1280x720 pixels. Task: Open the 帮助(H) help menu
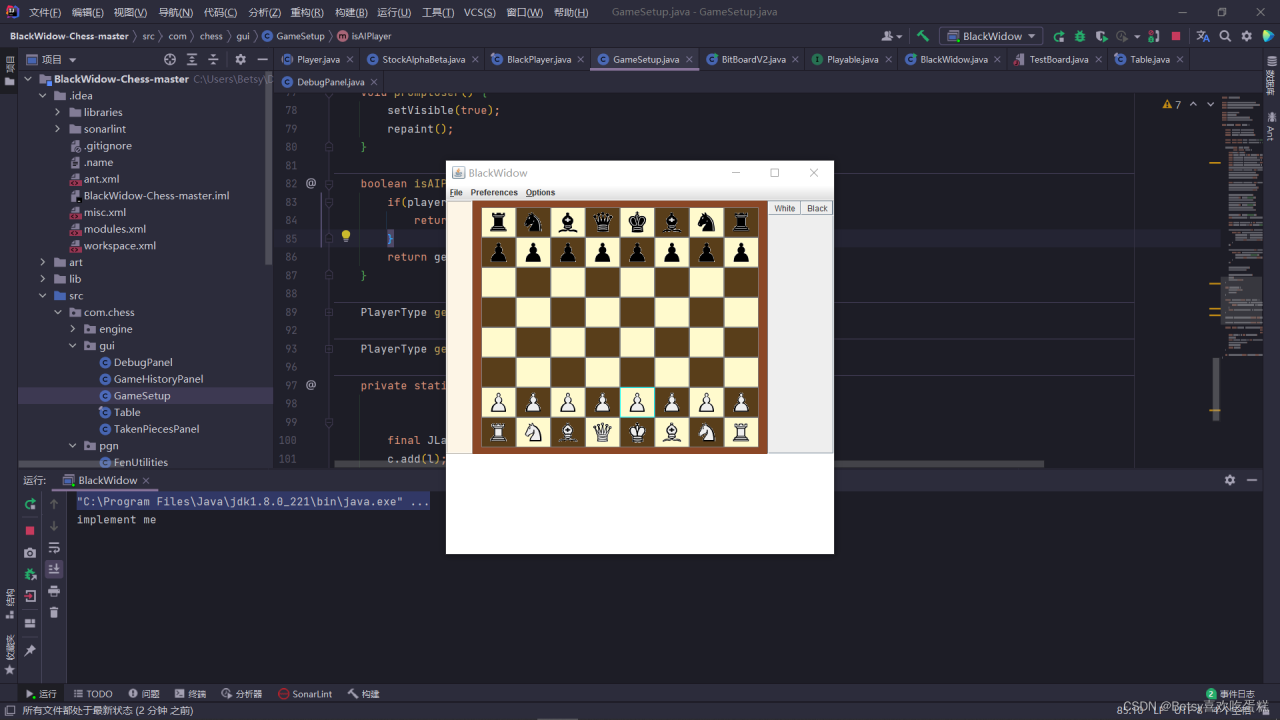coord(571,13)
